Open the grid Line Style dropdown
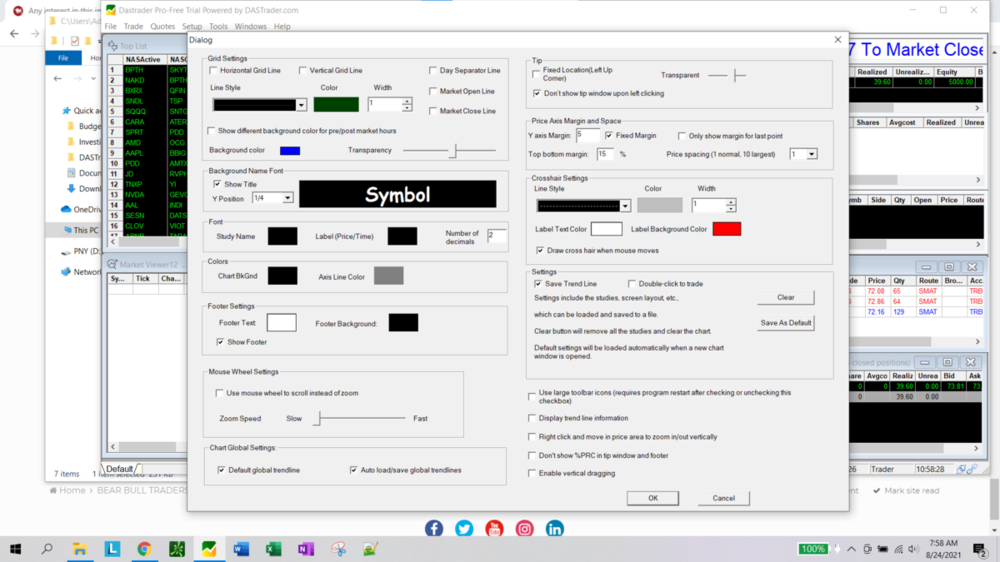The image size is (1000, 562). (301, 105)
